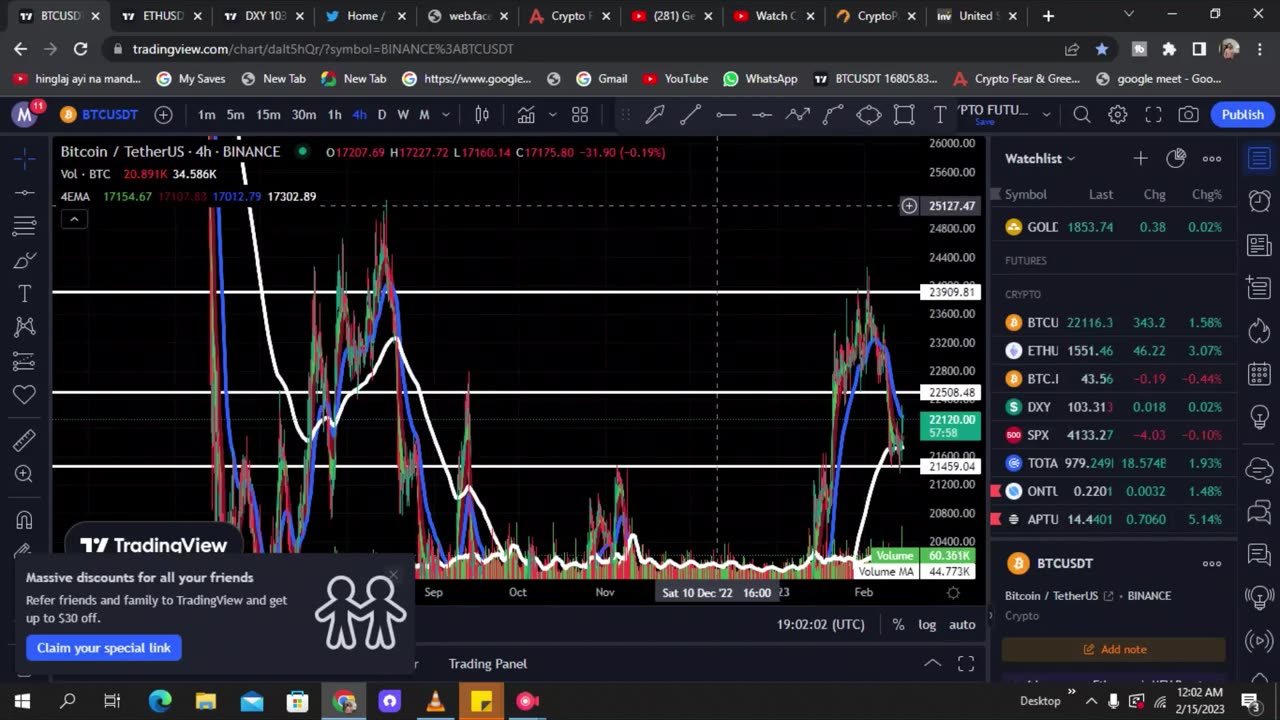Select the zoom in tool
The height and width of the screenshot is (720, 1280).
click(x=25, y=474)
